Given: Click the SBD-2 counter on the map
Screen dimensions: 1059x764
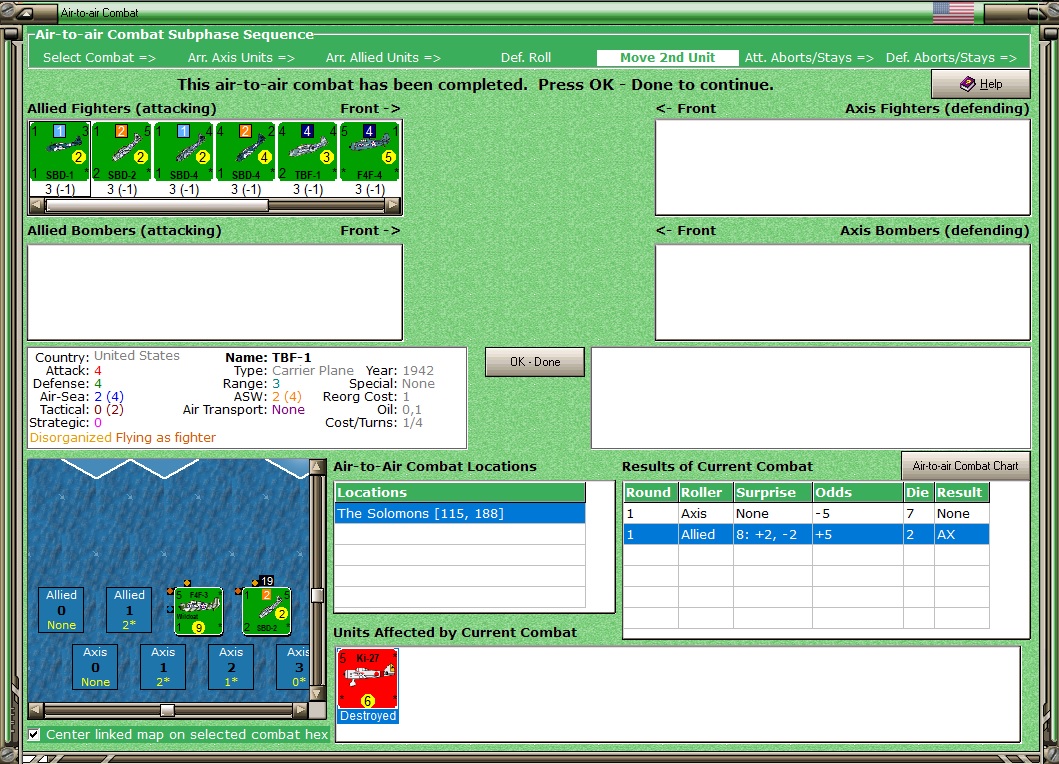Looking at the screenshot, I should [x=267, y=611].
